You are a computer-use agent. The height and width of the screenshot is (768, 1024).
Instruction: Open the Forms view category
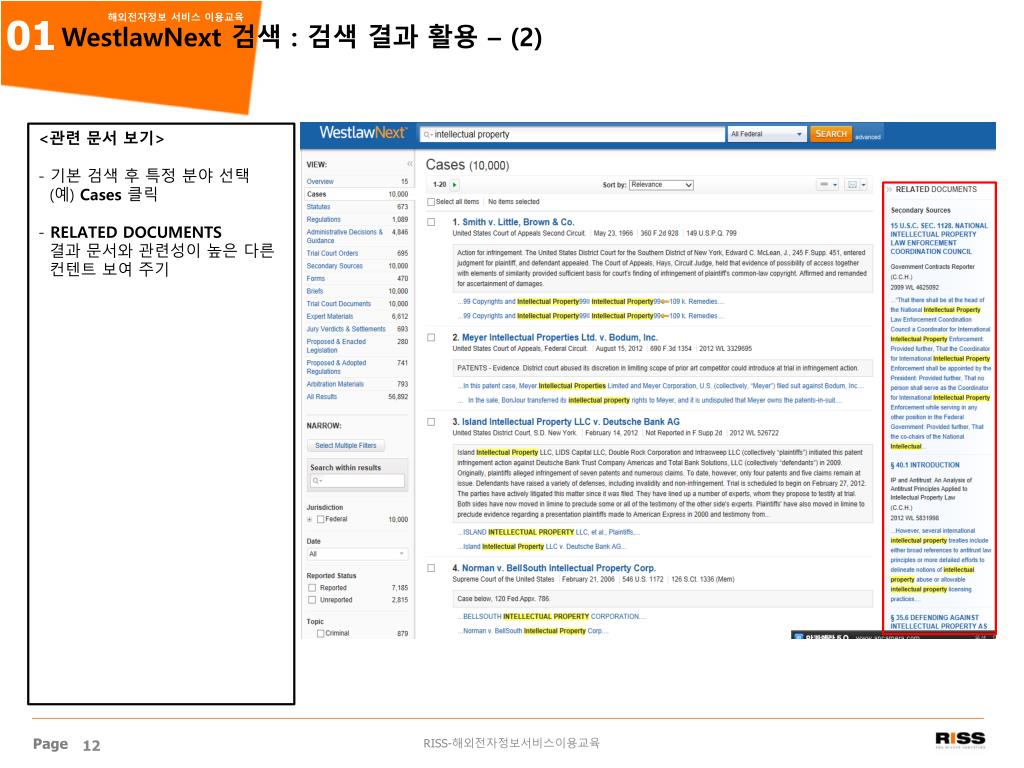315,278
